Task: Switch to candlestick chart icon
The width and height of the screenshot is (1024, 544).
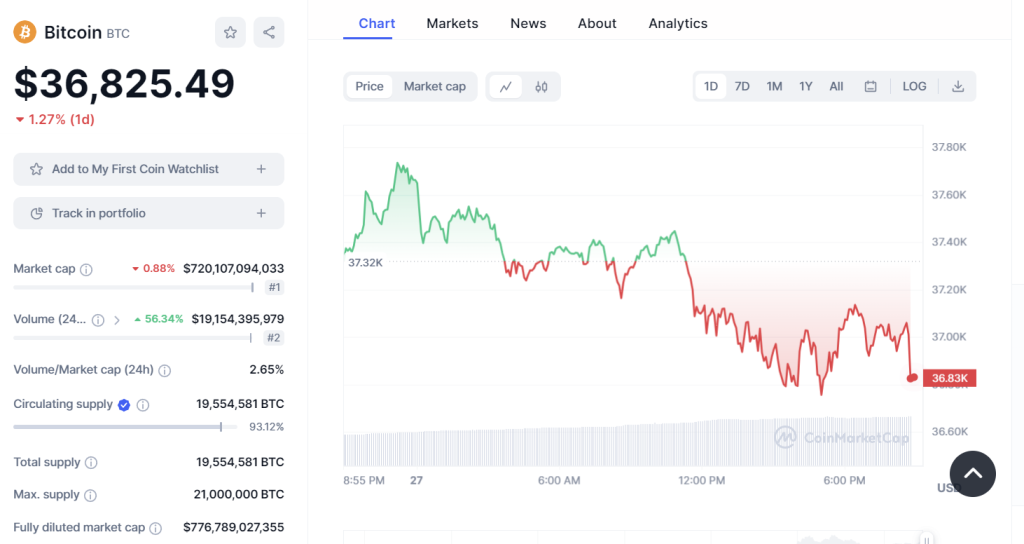Action: coord(541,87)
